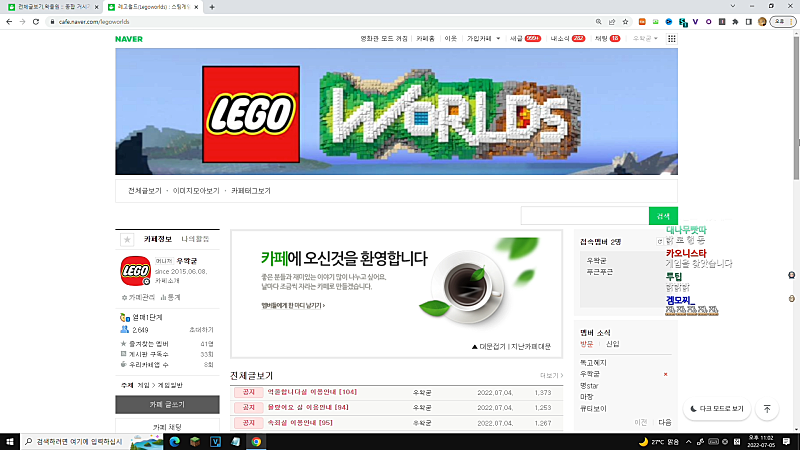Open Microsoft Edge from taskbar
The height and width of the screenshot is (450, 800).
tap(174, 441)
